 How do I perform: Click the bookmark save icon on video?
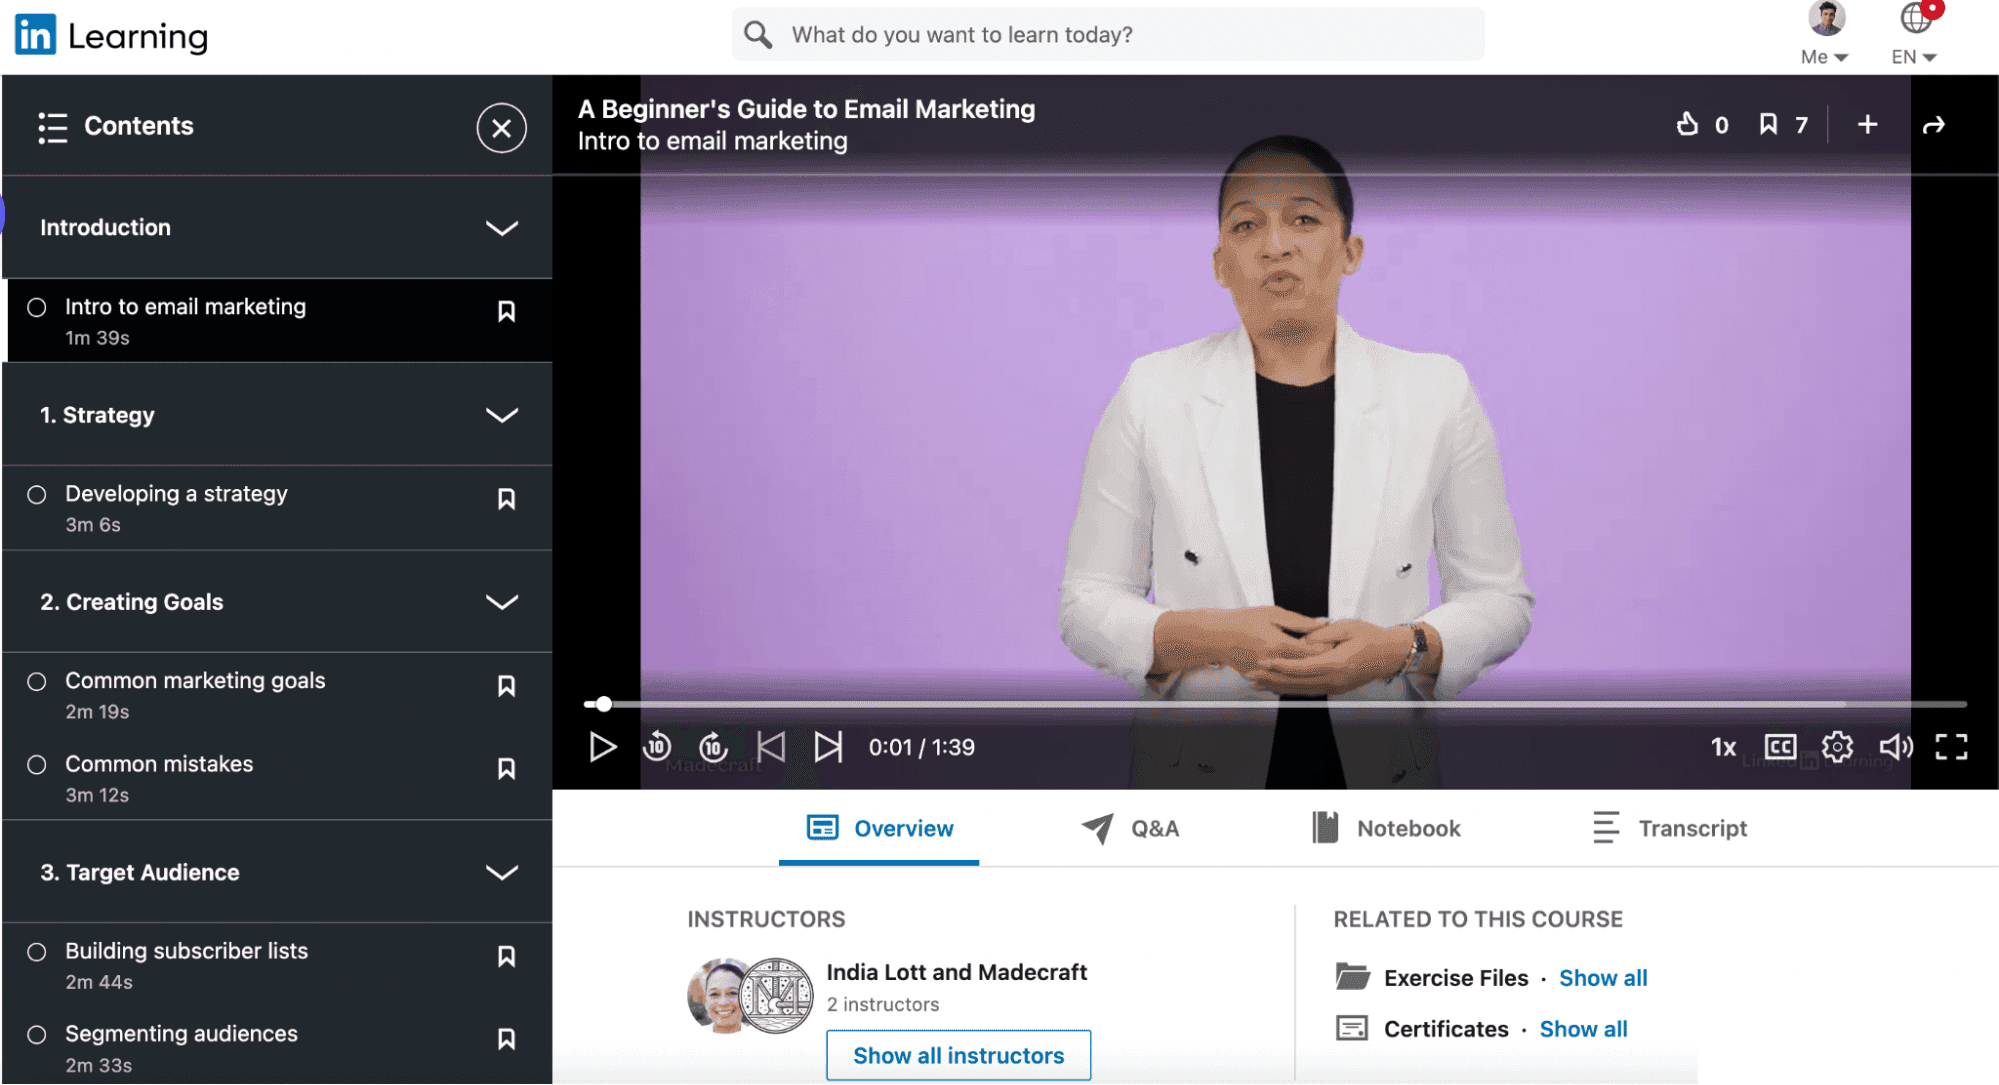pos(1771,124)
